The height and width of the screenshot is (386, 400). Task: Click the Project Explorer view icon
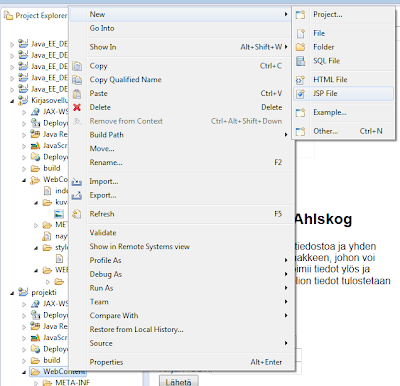click(8, 16)
